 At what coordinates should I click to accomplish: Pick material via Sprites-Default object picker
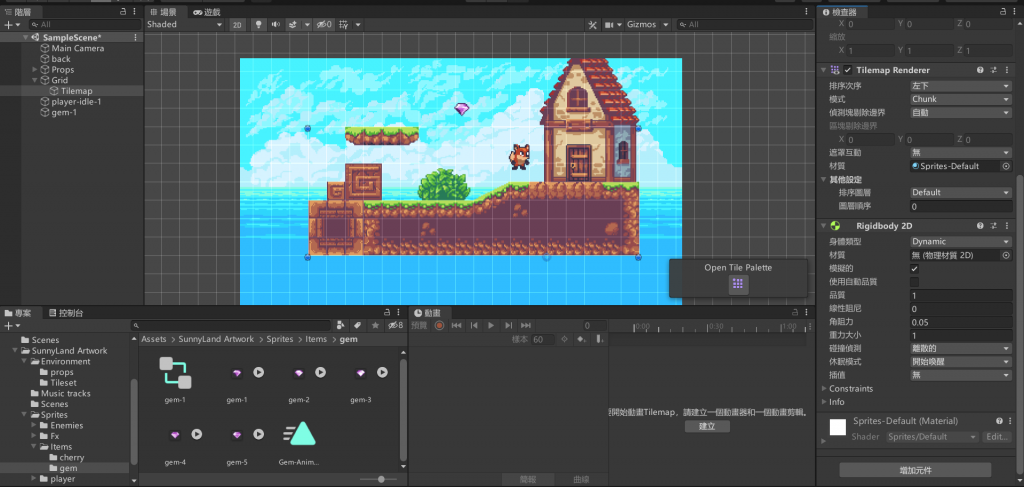pos(1006,166)
